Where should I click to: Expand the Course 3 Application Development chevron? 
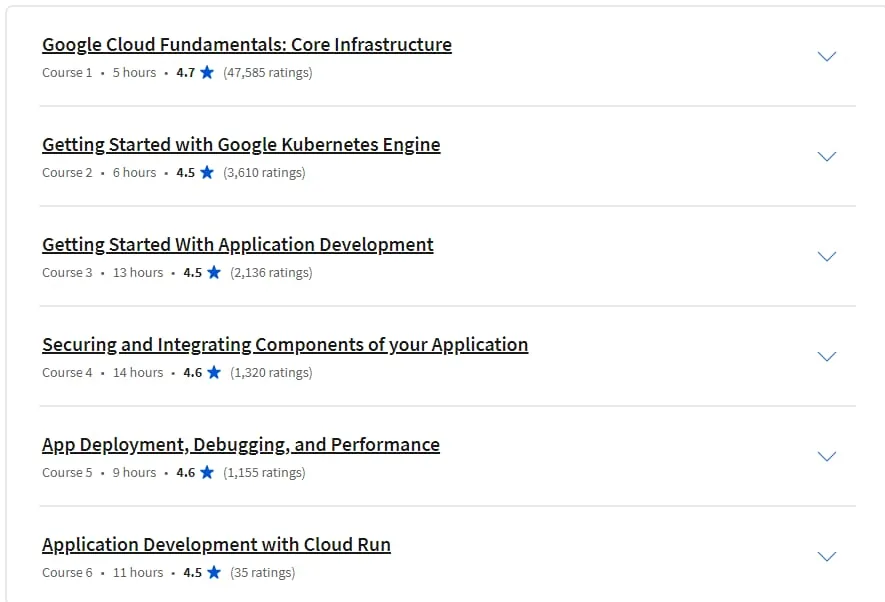click(x=827, y=256)
